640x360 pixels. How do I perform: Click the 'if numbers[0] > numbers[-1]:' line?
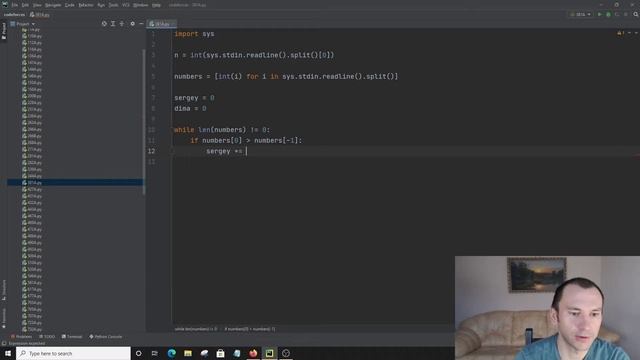tap(246, 140)
